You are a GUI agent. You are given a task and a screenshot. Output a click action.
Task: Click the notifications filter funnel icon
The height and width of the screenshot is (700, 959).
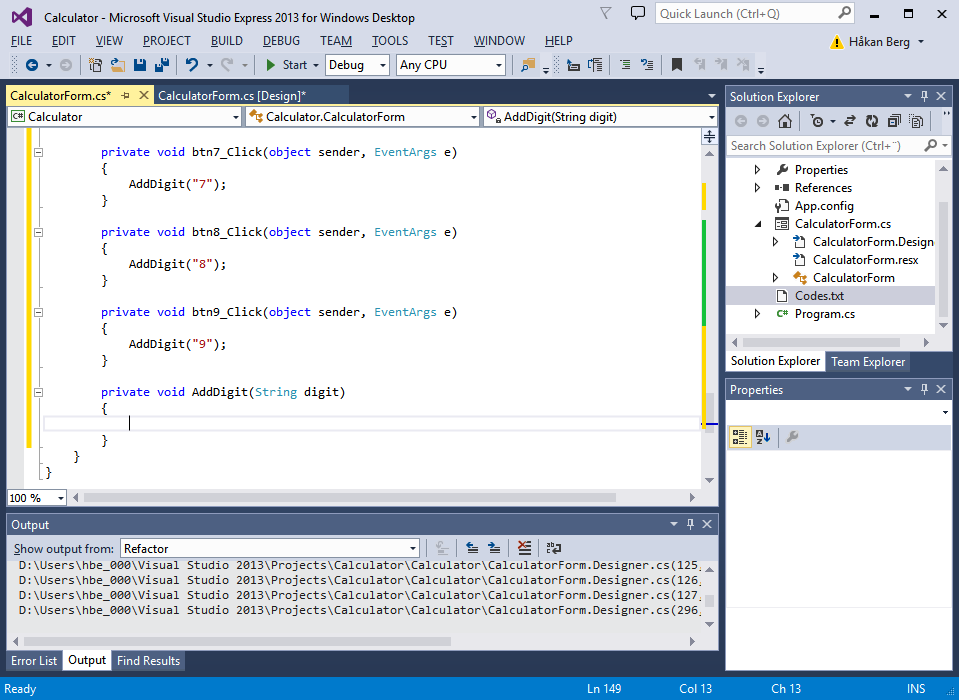tap(605, 13)
